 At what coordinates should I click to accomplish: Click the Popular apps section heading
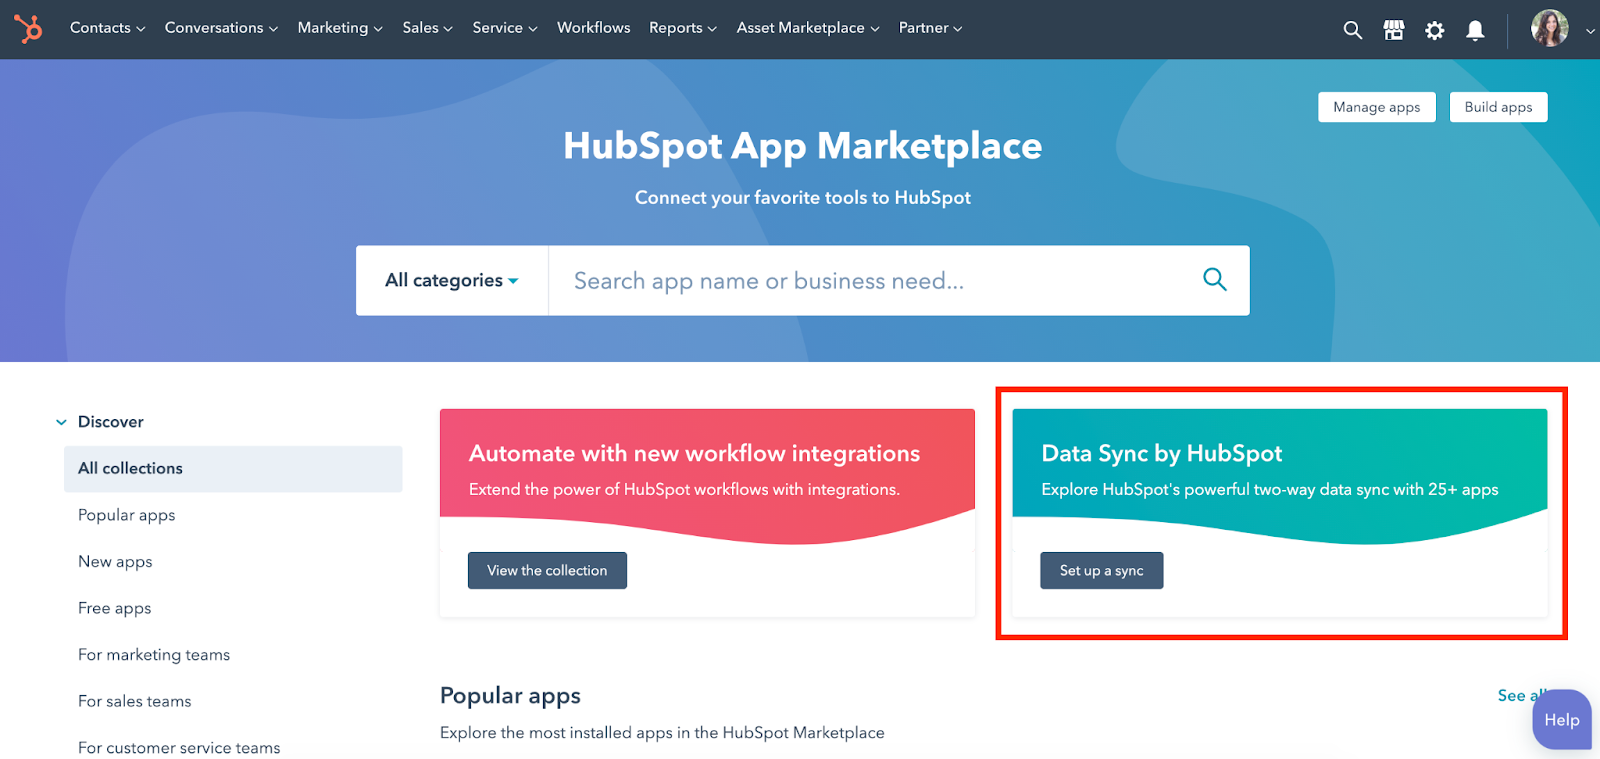point(510,696)
